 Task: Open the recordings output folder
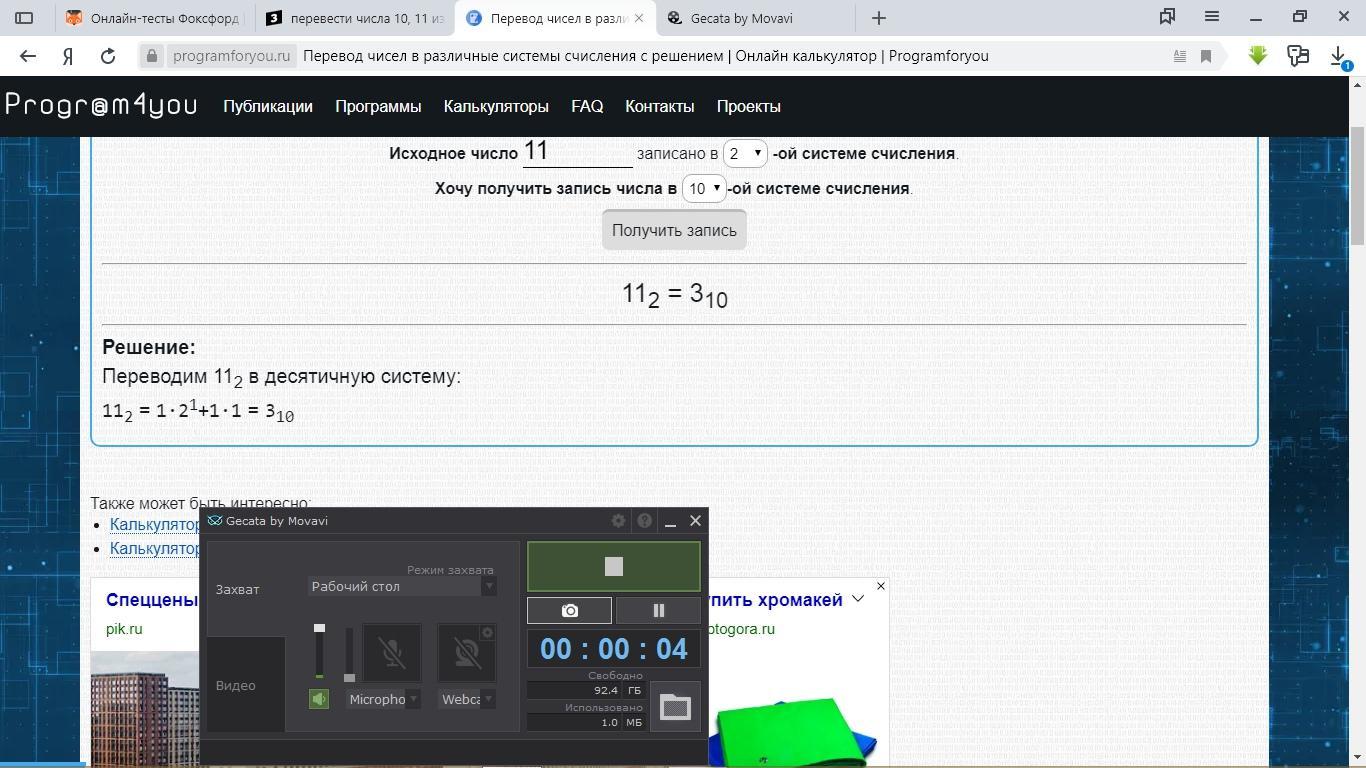click(675, 707)
